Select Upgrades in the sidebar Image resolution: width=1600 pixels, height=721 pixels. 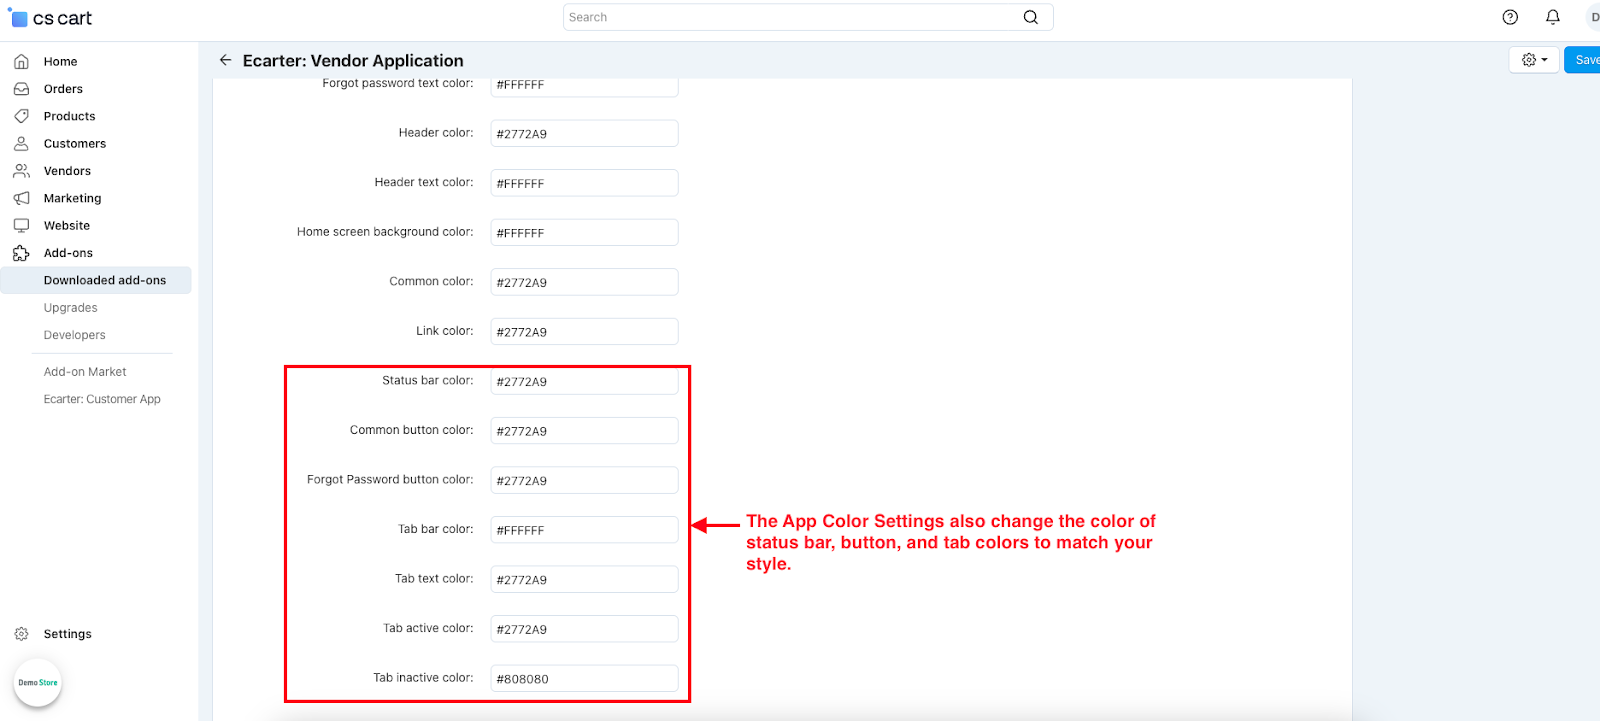coord(71,308)
